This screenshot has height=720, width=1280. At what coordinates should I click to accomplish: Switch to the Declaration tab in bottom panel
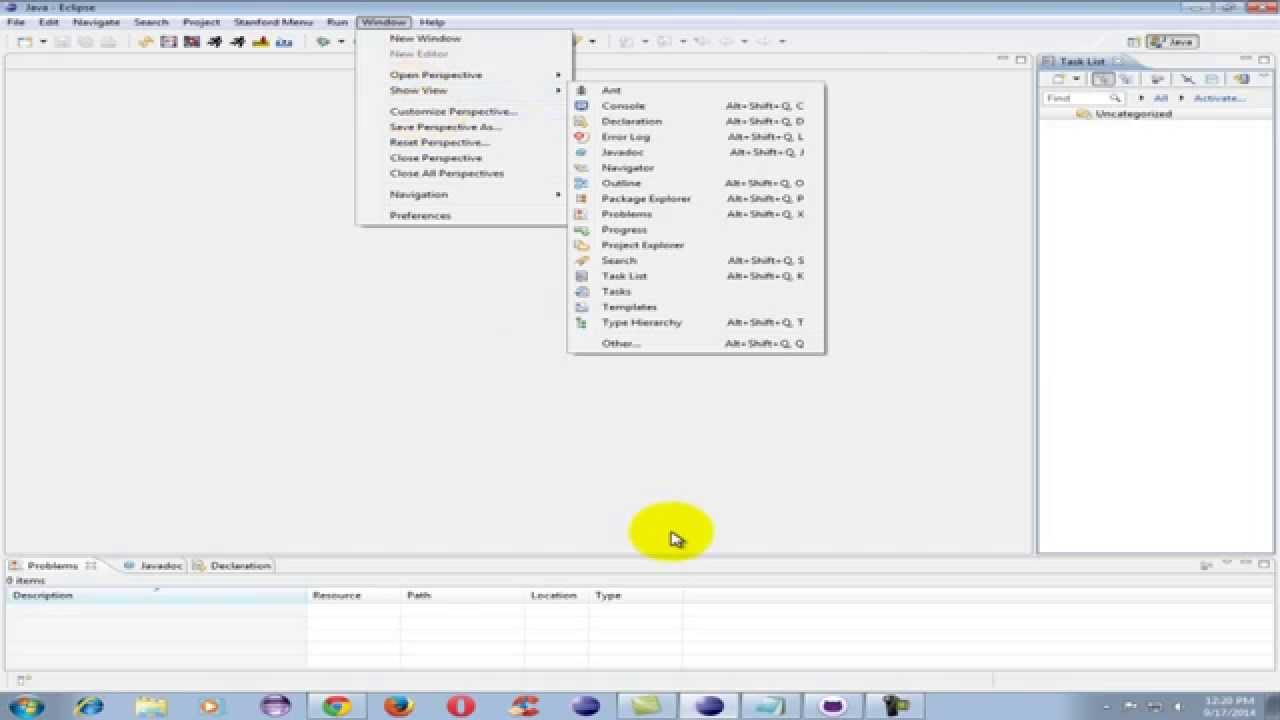point(233,565)
